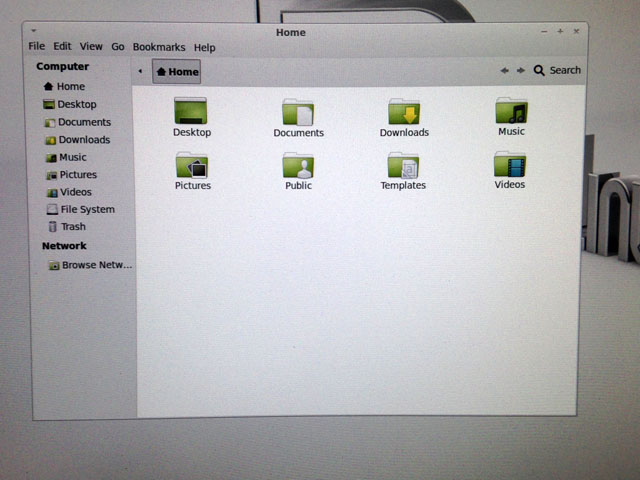The width and height of the screenshot is (640, 480).
Task: Open the Music folder icon in main view
Action: point(511,110)
